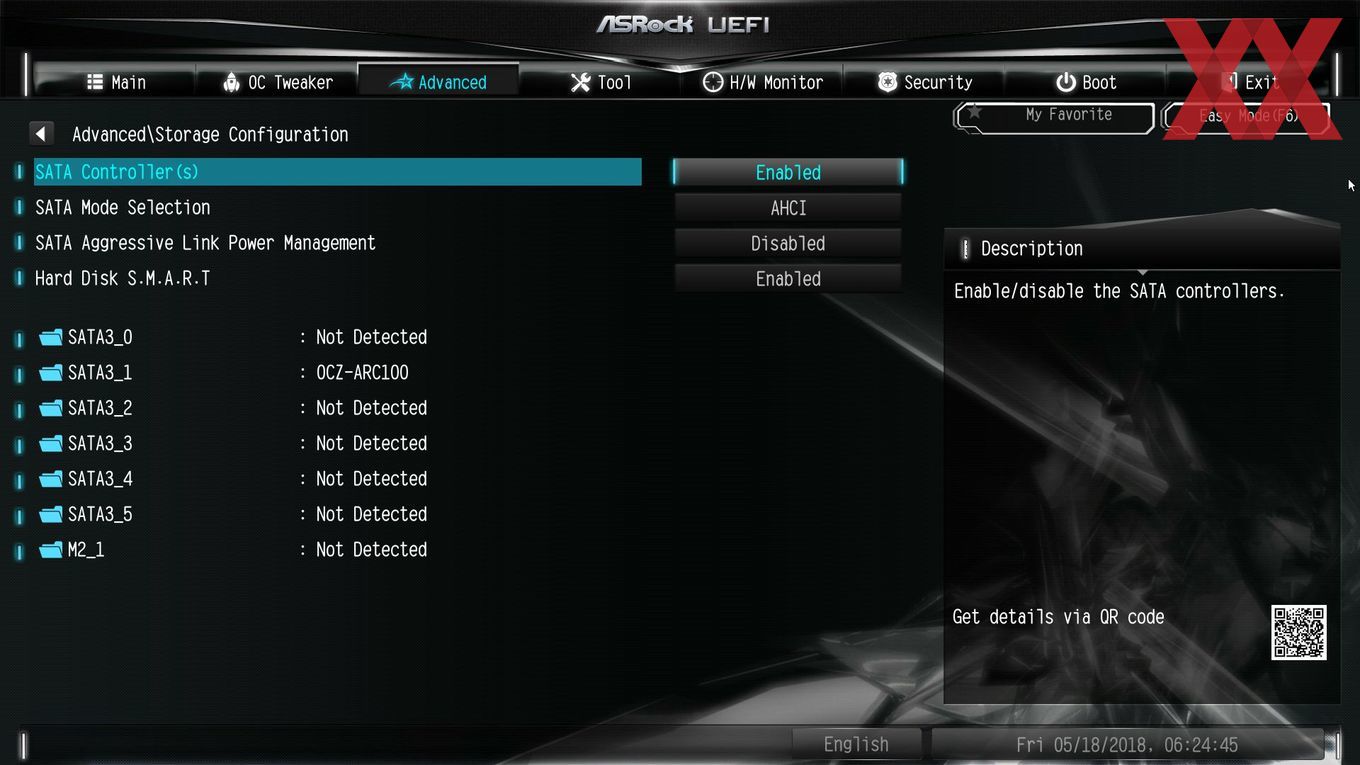The image size is (1360, 765).
Task: Click the English language button
Action: coord(856,744)
